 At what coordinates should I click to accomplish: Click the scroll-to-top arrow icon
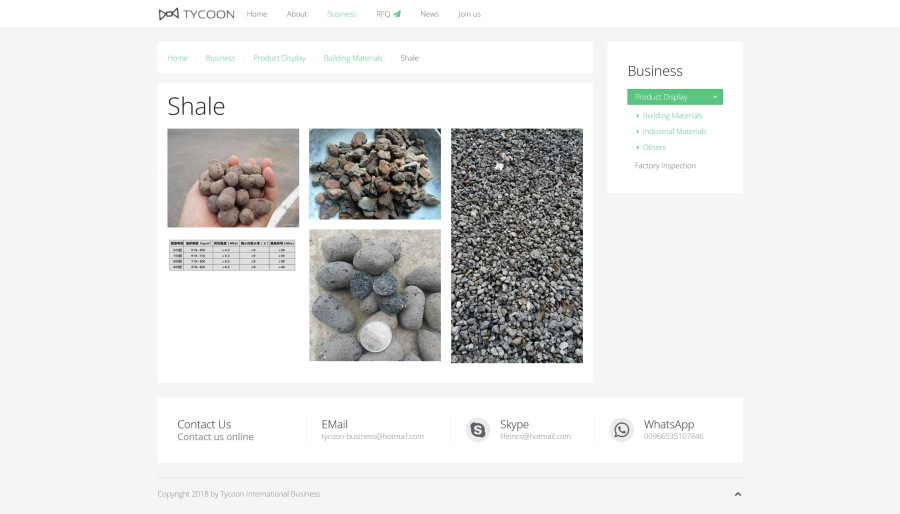click(738, 494)
